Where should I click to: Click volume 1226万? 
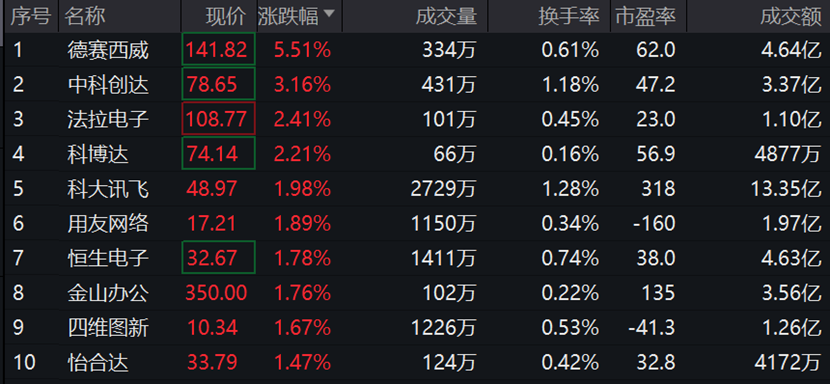pyautogui.click(x=444, y=328)
